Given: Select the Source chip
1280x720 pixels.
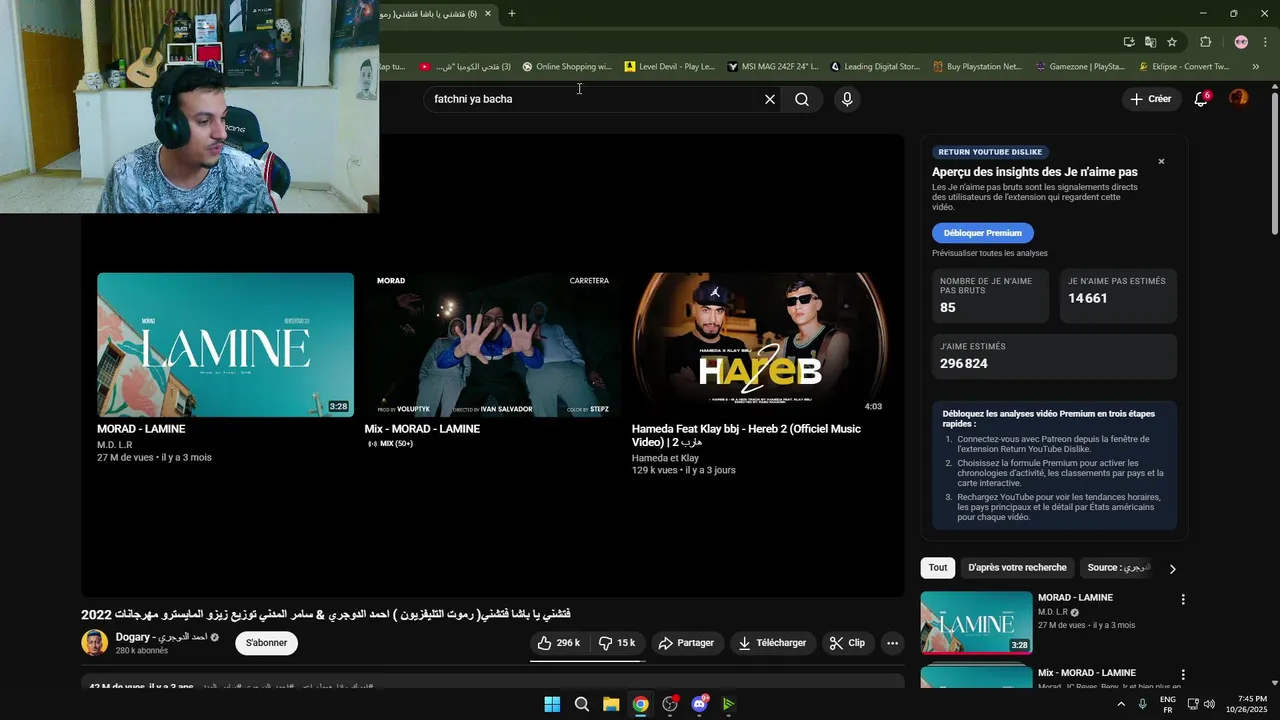Looking at the screenshot, I should (x=1119, y=568).
